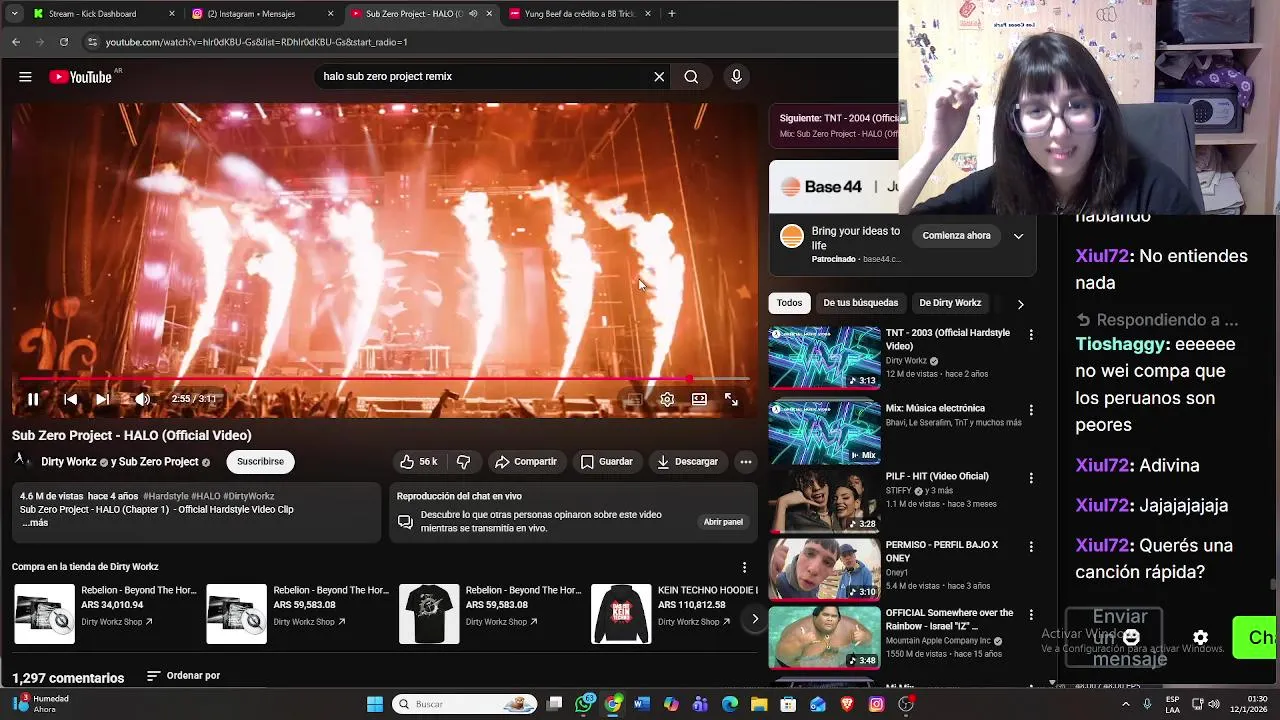Viewport: 1280px width, 720px height.
Task: Play the PILF - HIT (Video Oficial) thumbnail
Action: click(x=824, y=501)
